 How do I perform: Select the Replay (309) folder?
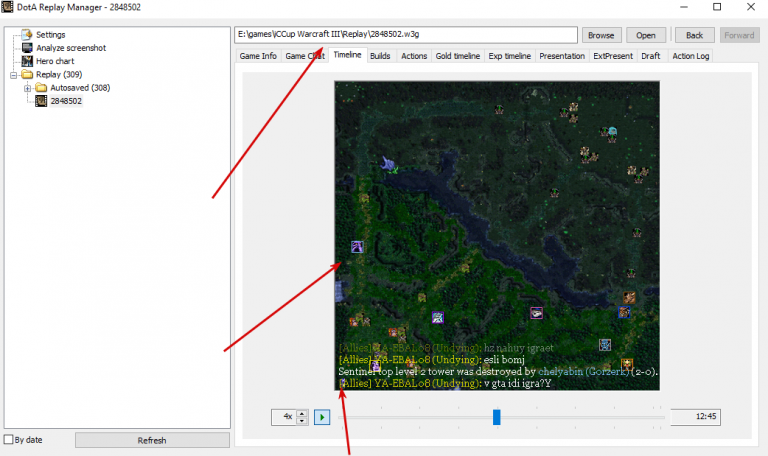(x=59, y=74)
